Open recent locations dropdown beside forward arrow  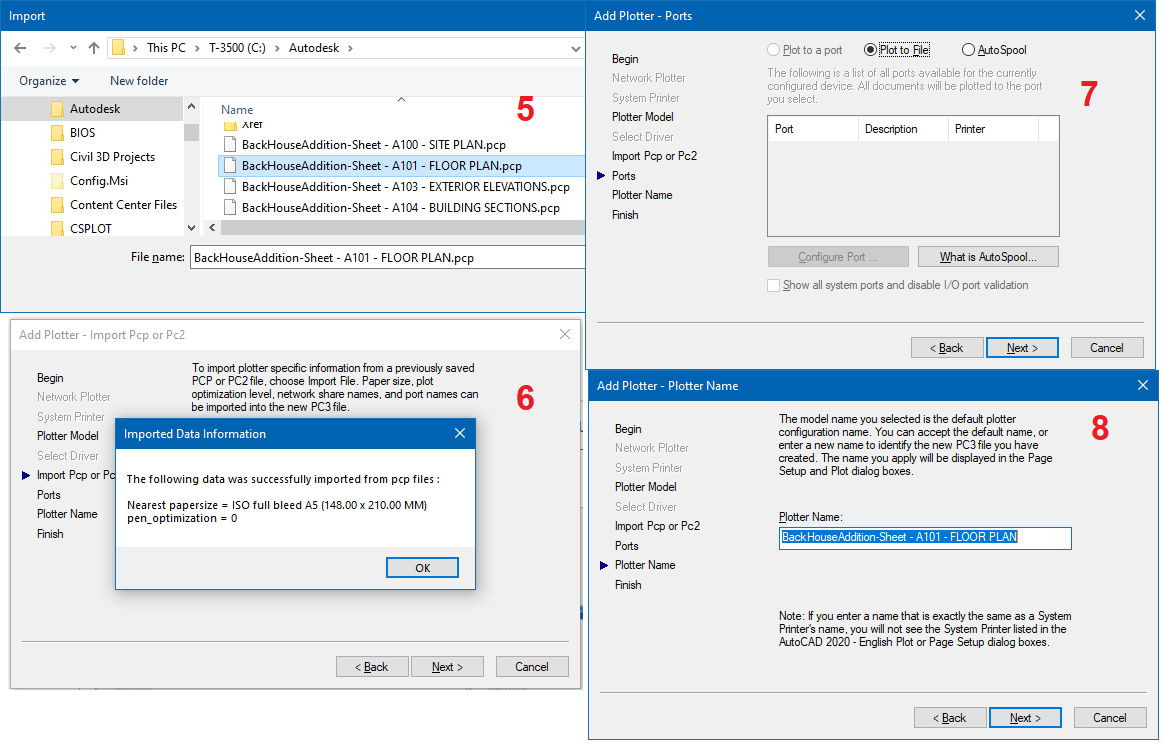73,48
